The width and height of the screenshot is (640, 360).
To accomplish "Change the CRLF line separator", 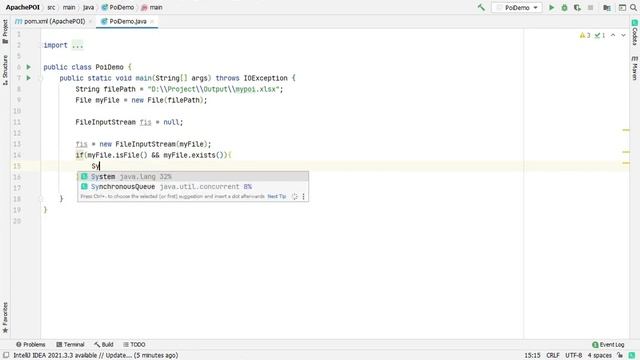I will 553,356.
